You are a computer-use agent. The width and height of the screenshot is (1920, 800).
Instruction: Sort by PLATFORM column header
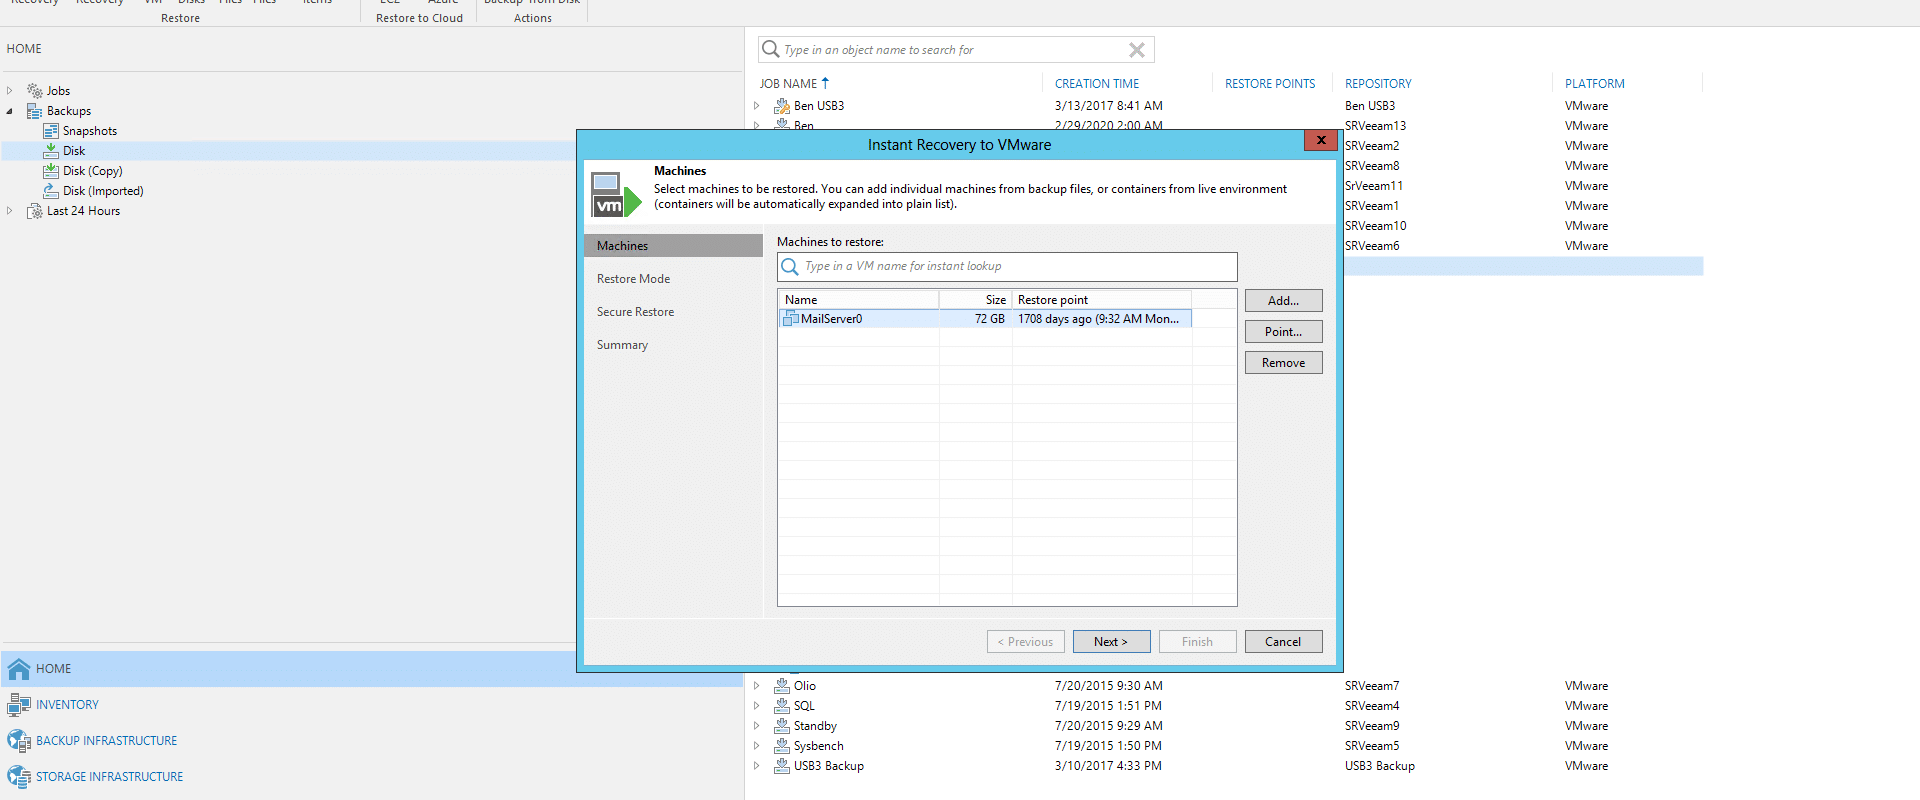click(x=1595, y=84)
